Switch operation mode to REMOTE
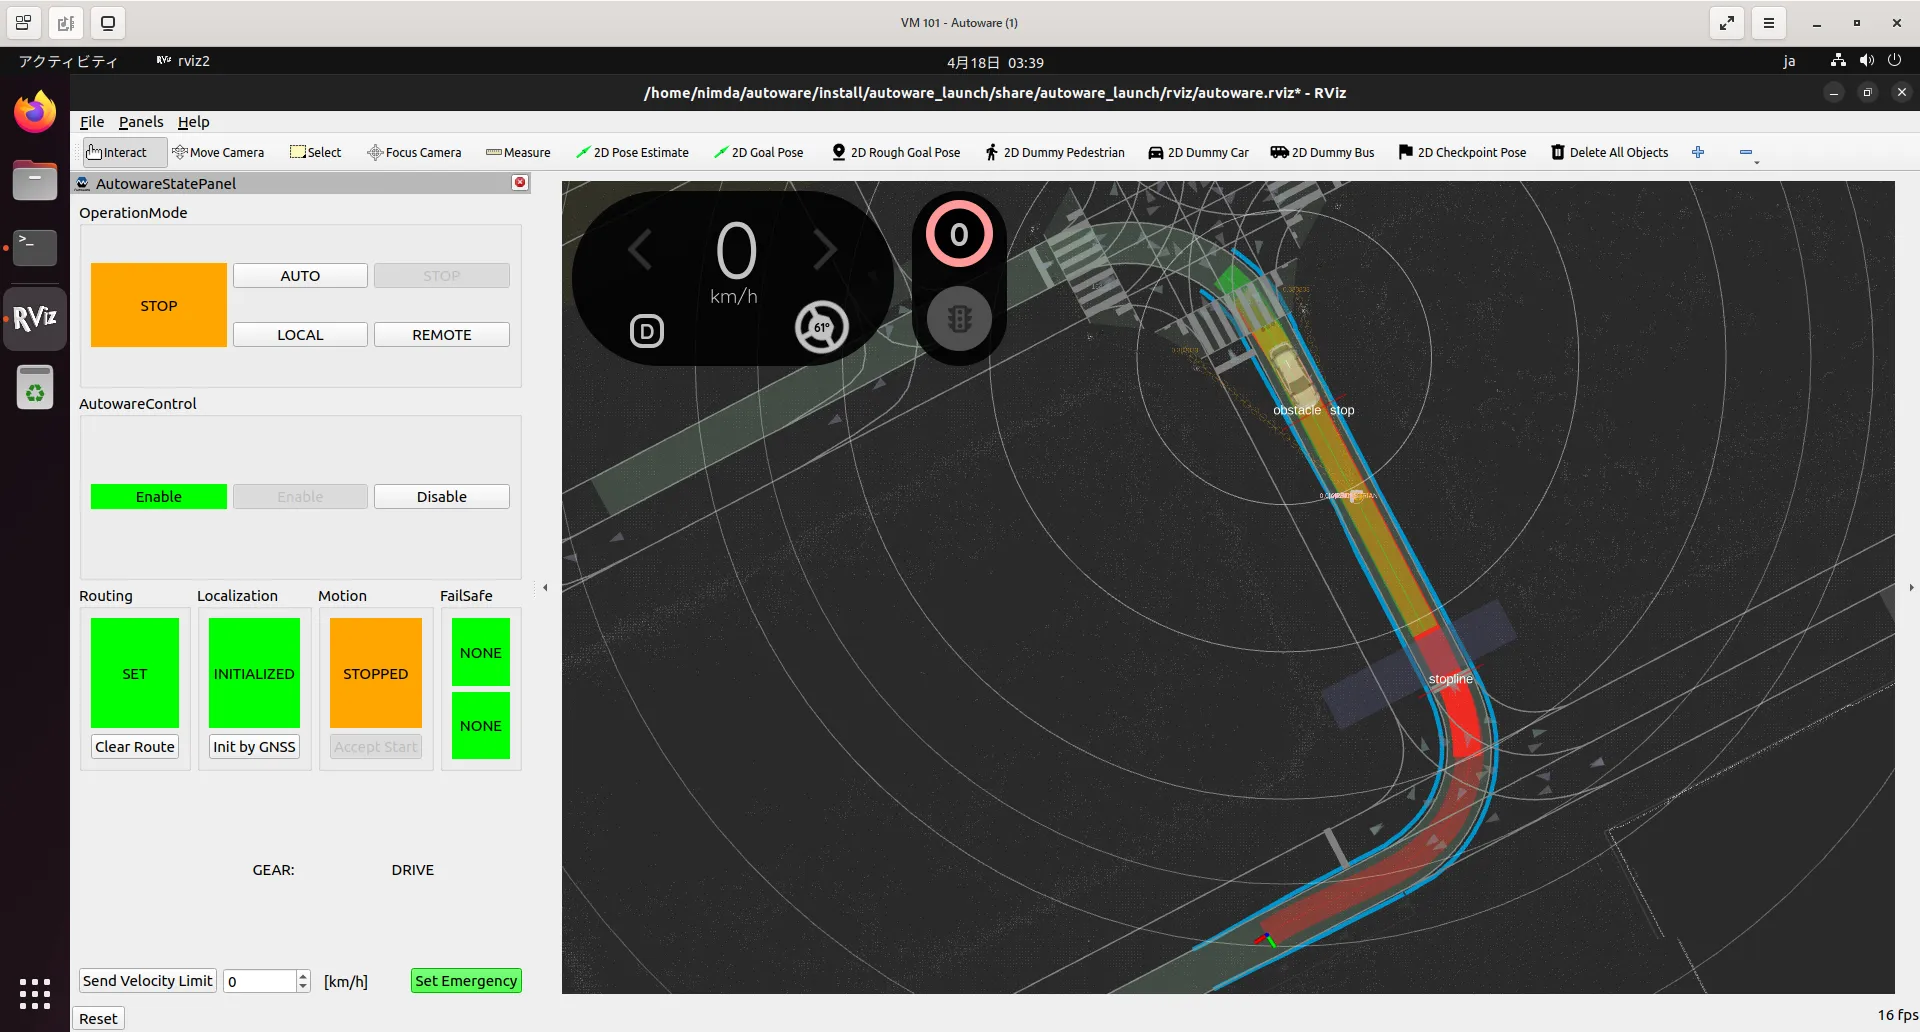This screenshot has height=1032, width=1920. point(442,335)
